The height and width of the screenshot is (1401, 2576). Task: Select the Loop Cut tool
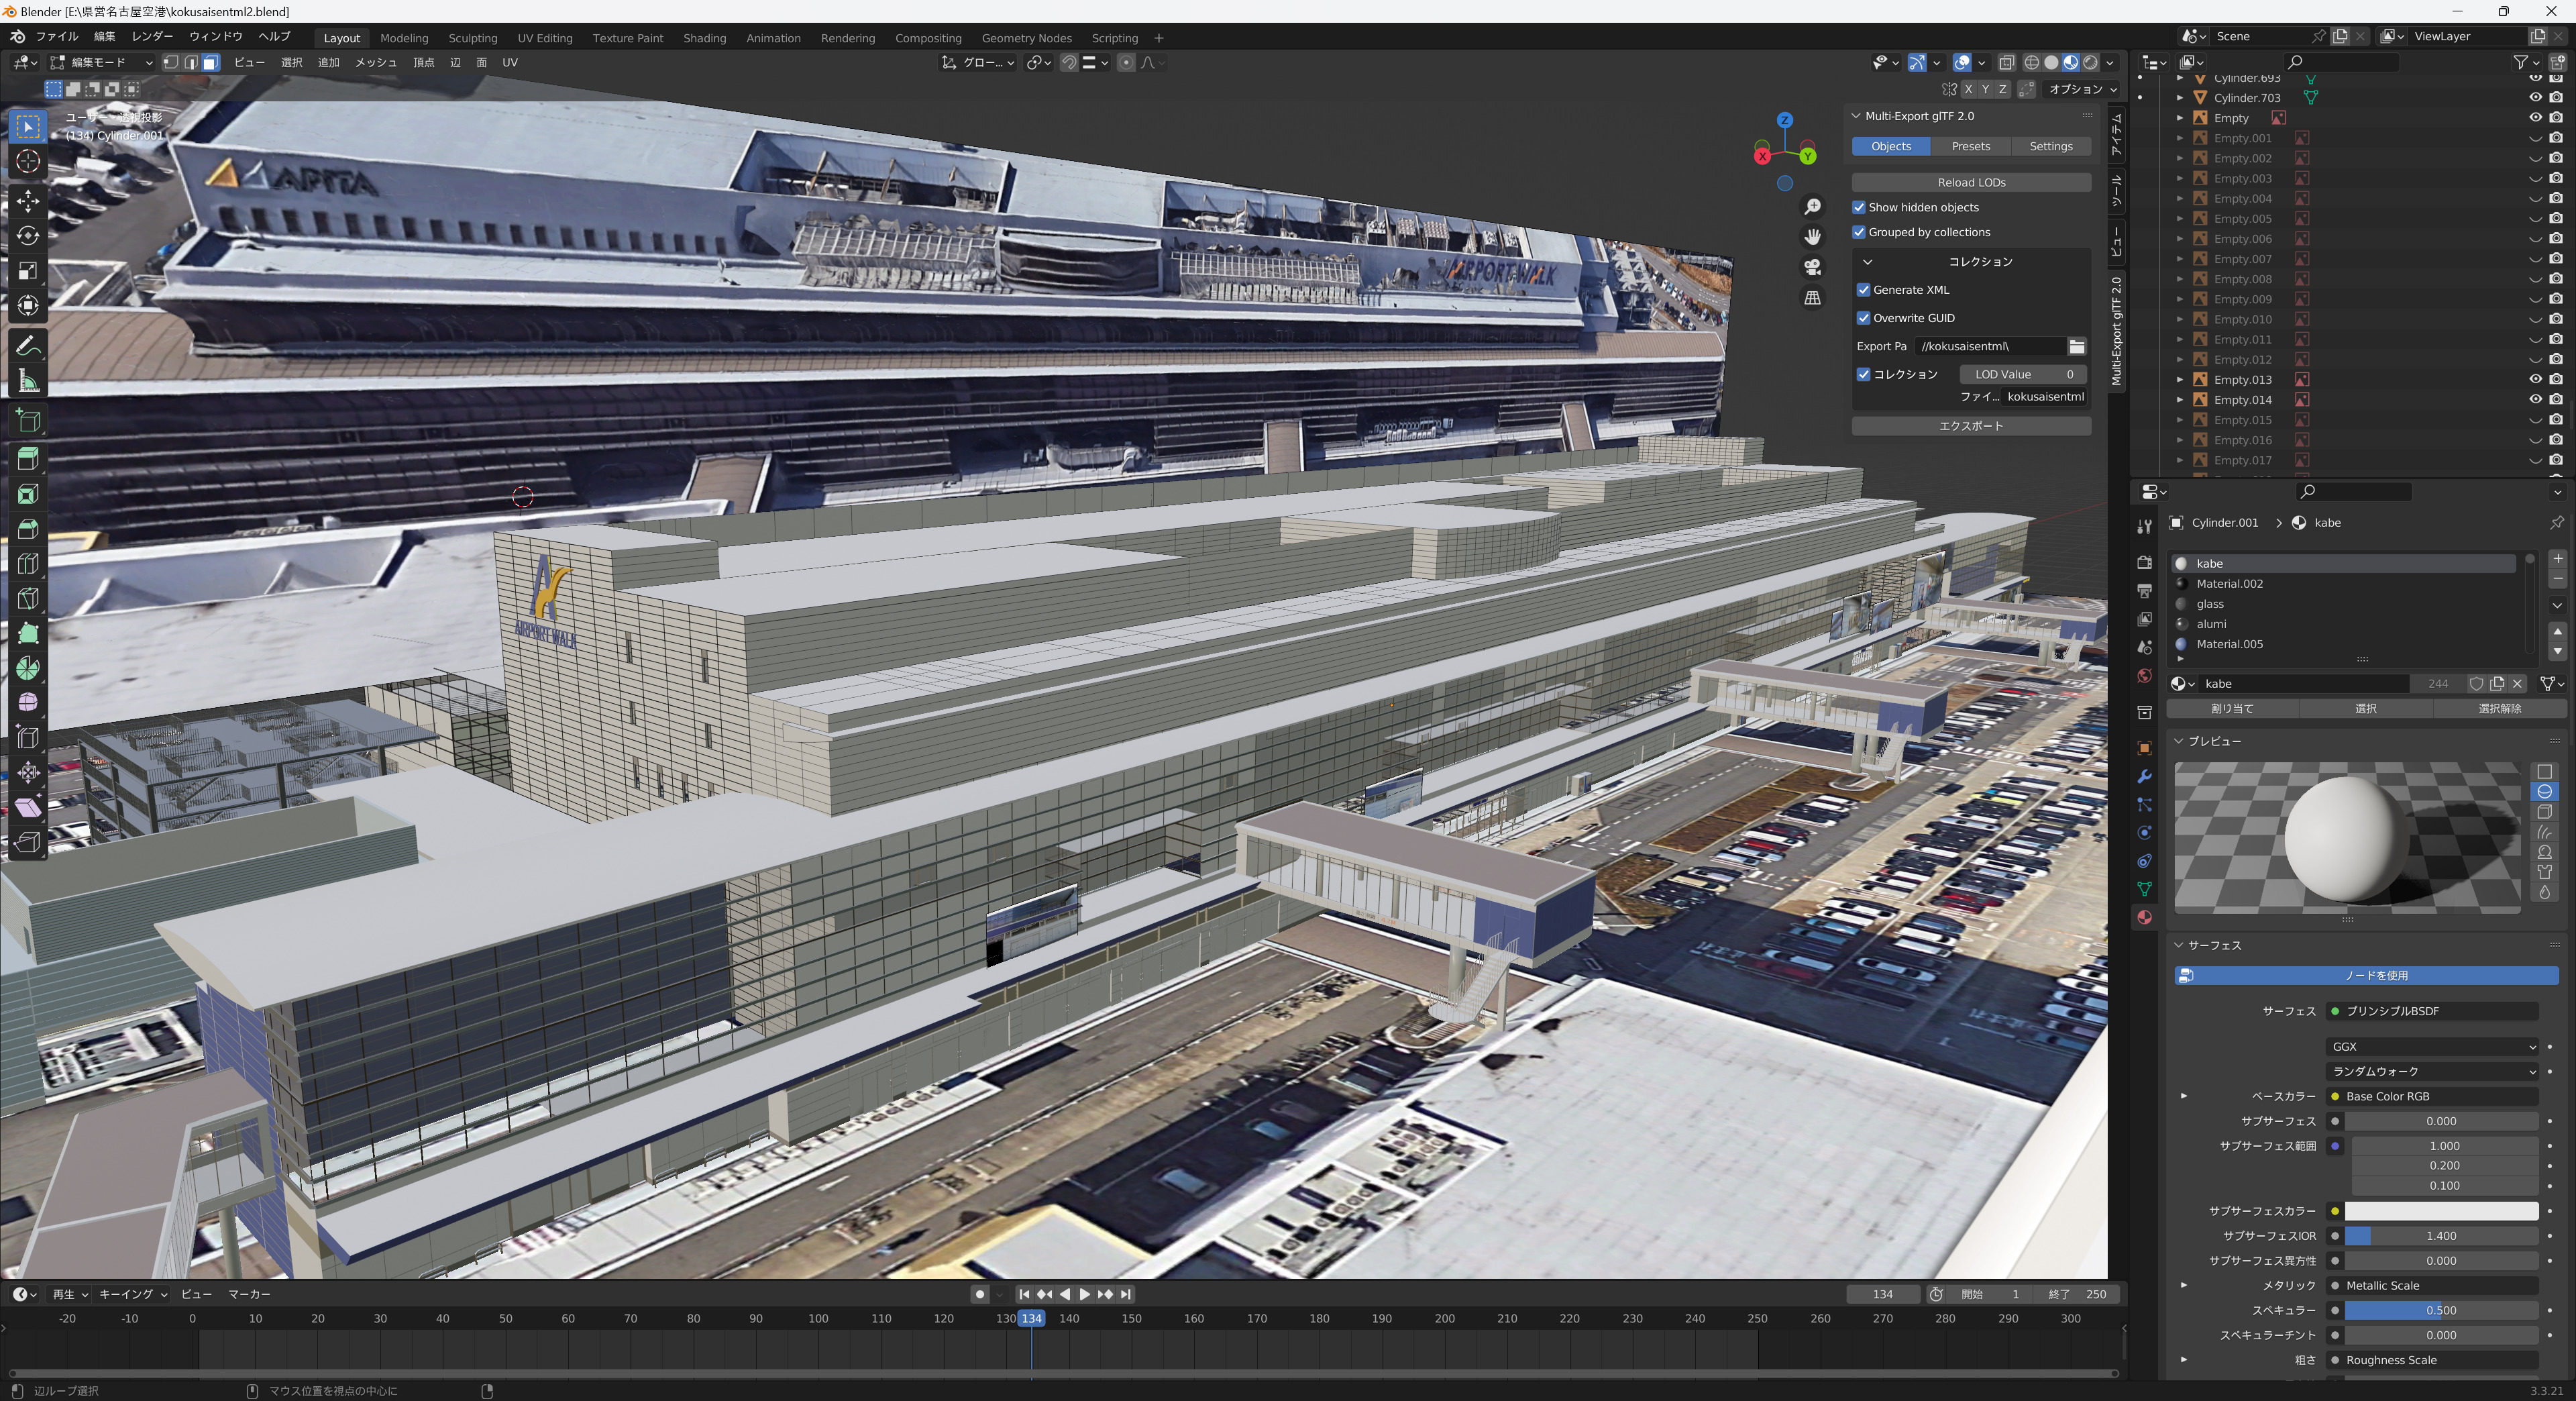click(28, 564)
